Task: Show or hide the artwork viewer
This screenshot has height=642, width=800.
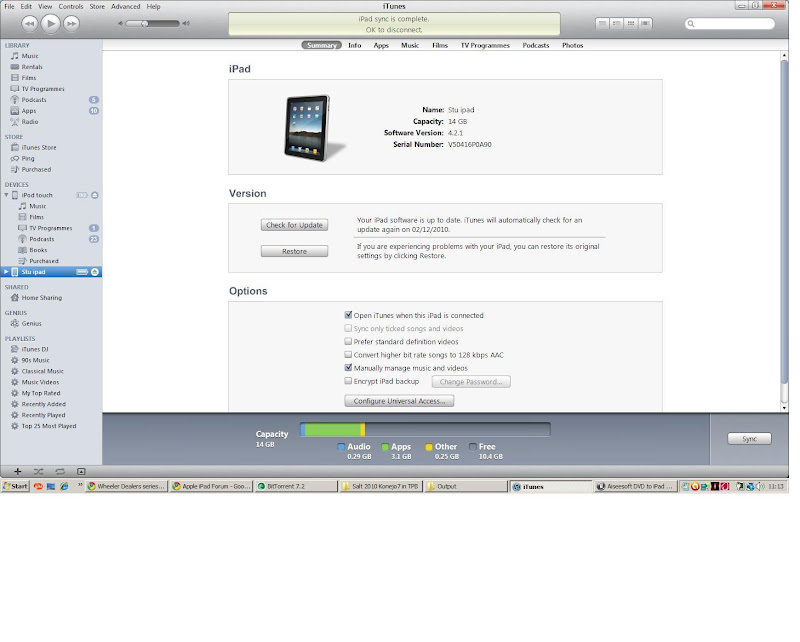Action: point(81,472)
